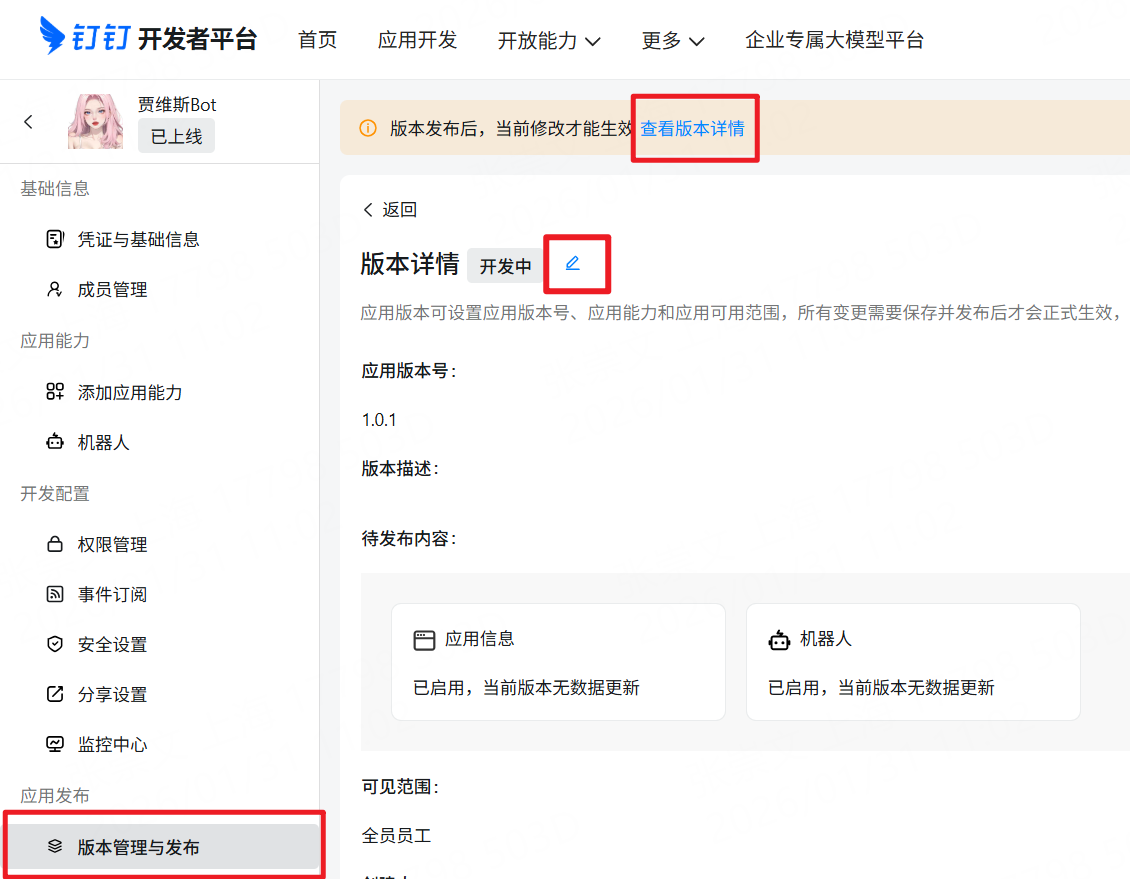1130x879 pixels.
Task: Click the 开发配置 section label
Action: point(55,494)
